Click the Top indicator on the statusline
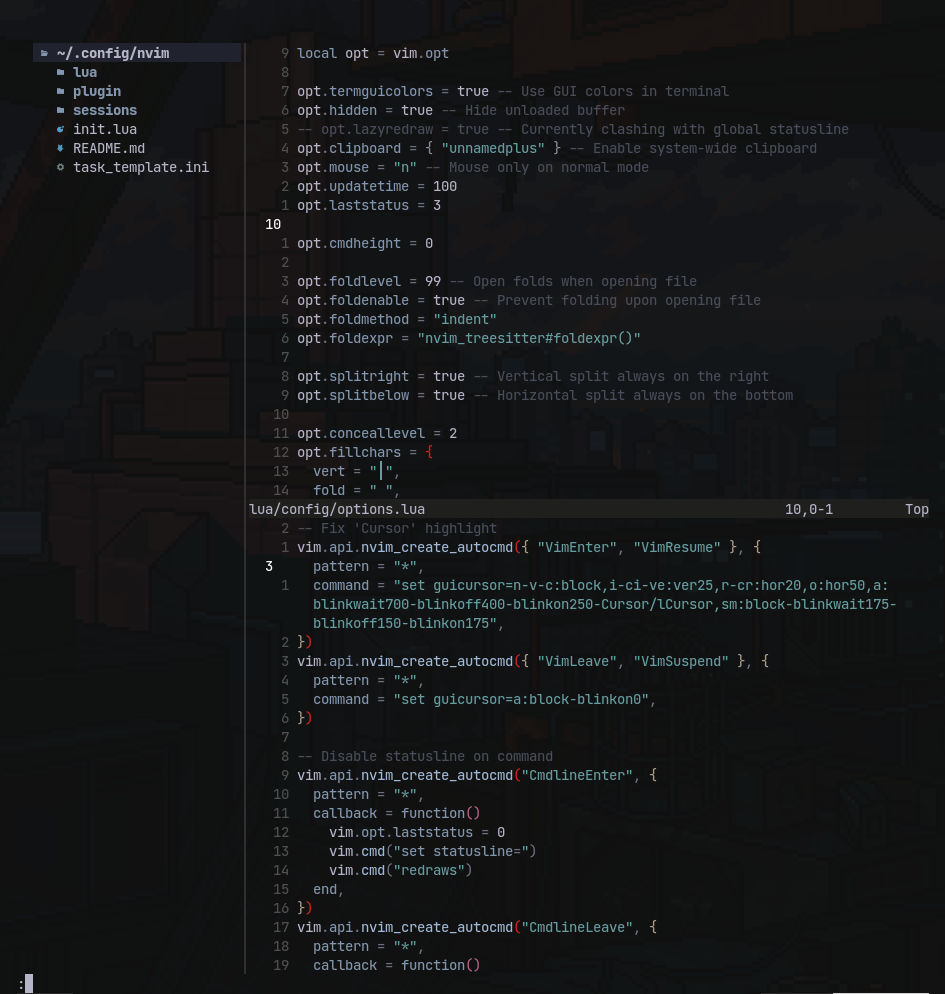945x994 pixels. (x=916, y=509)
